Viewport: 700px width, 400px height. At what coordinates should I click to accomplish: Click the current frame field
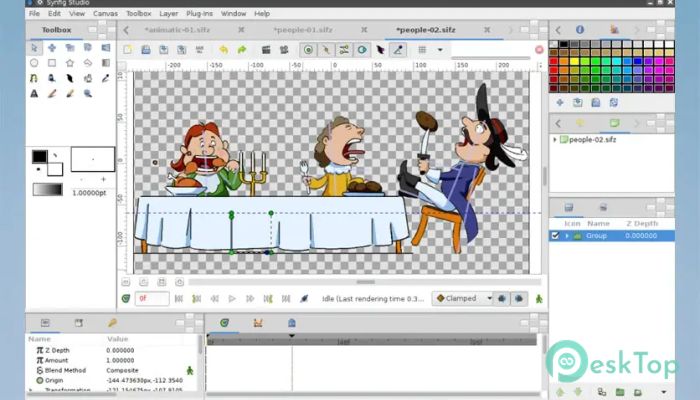click(151, 299)
